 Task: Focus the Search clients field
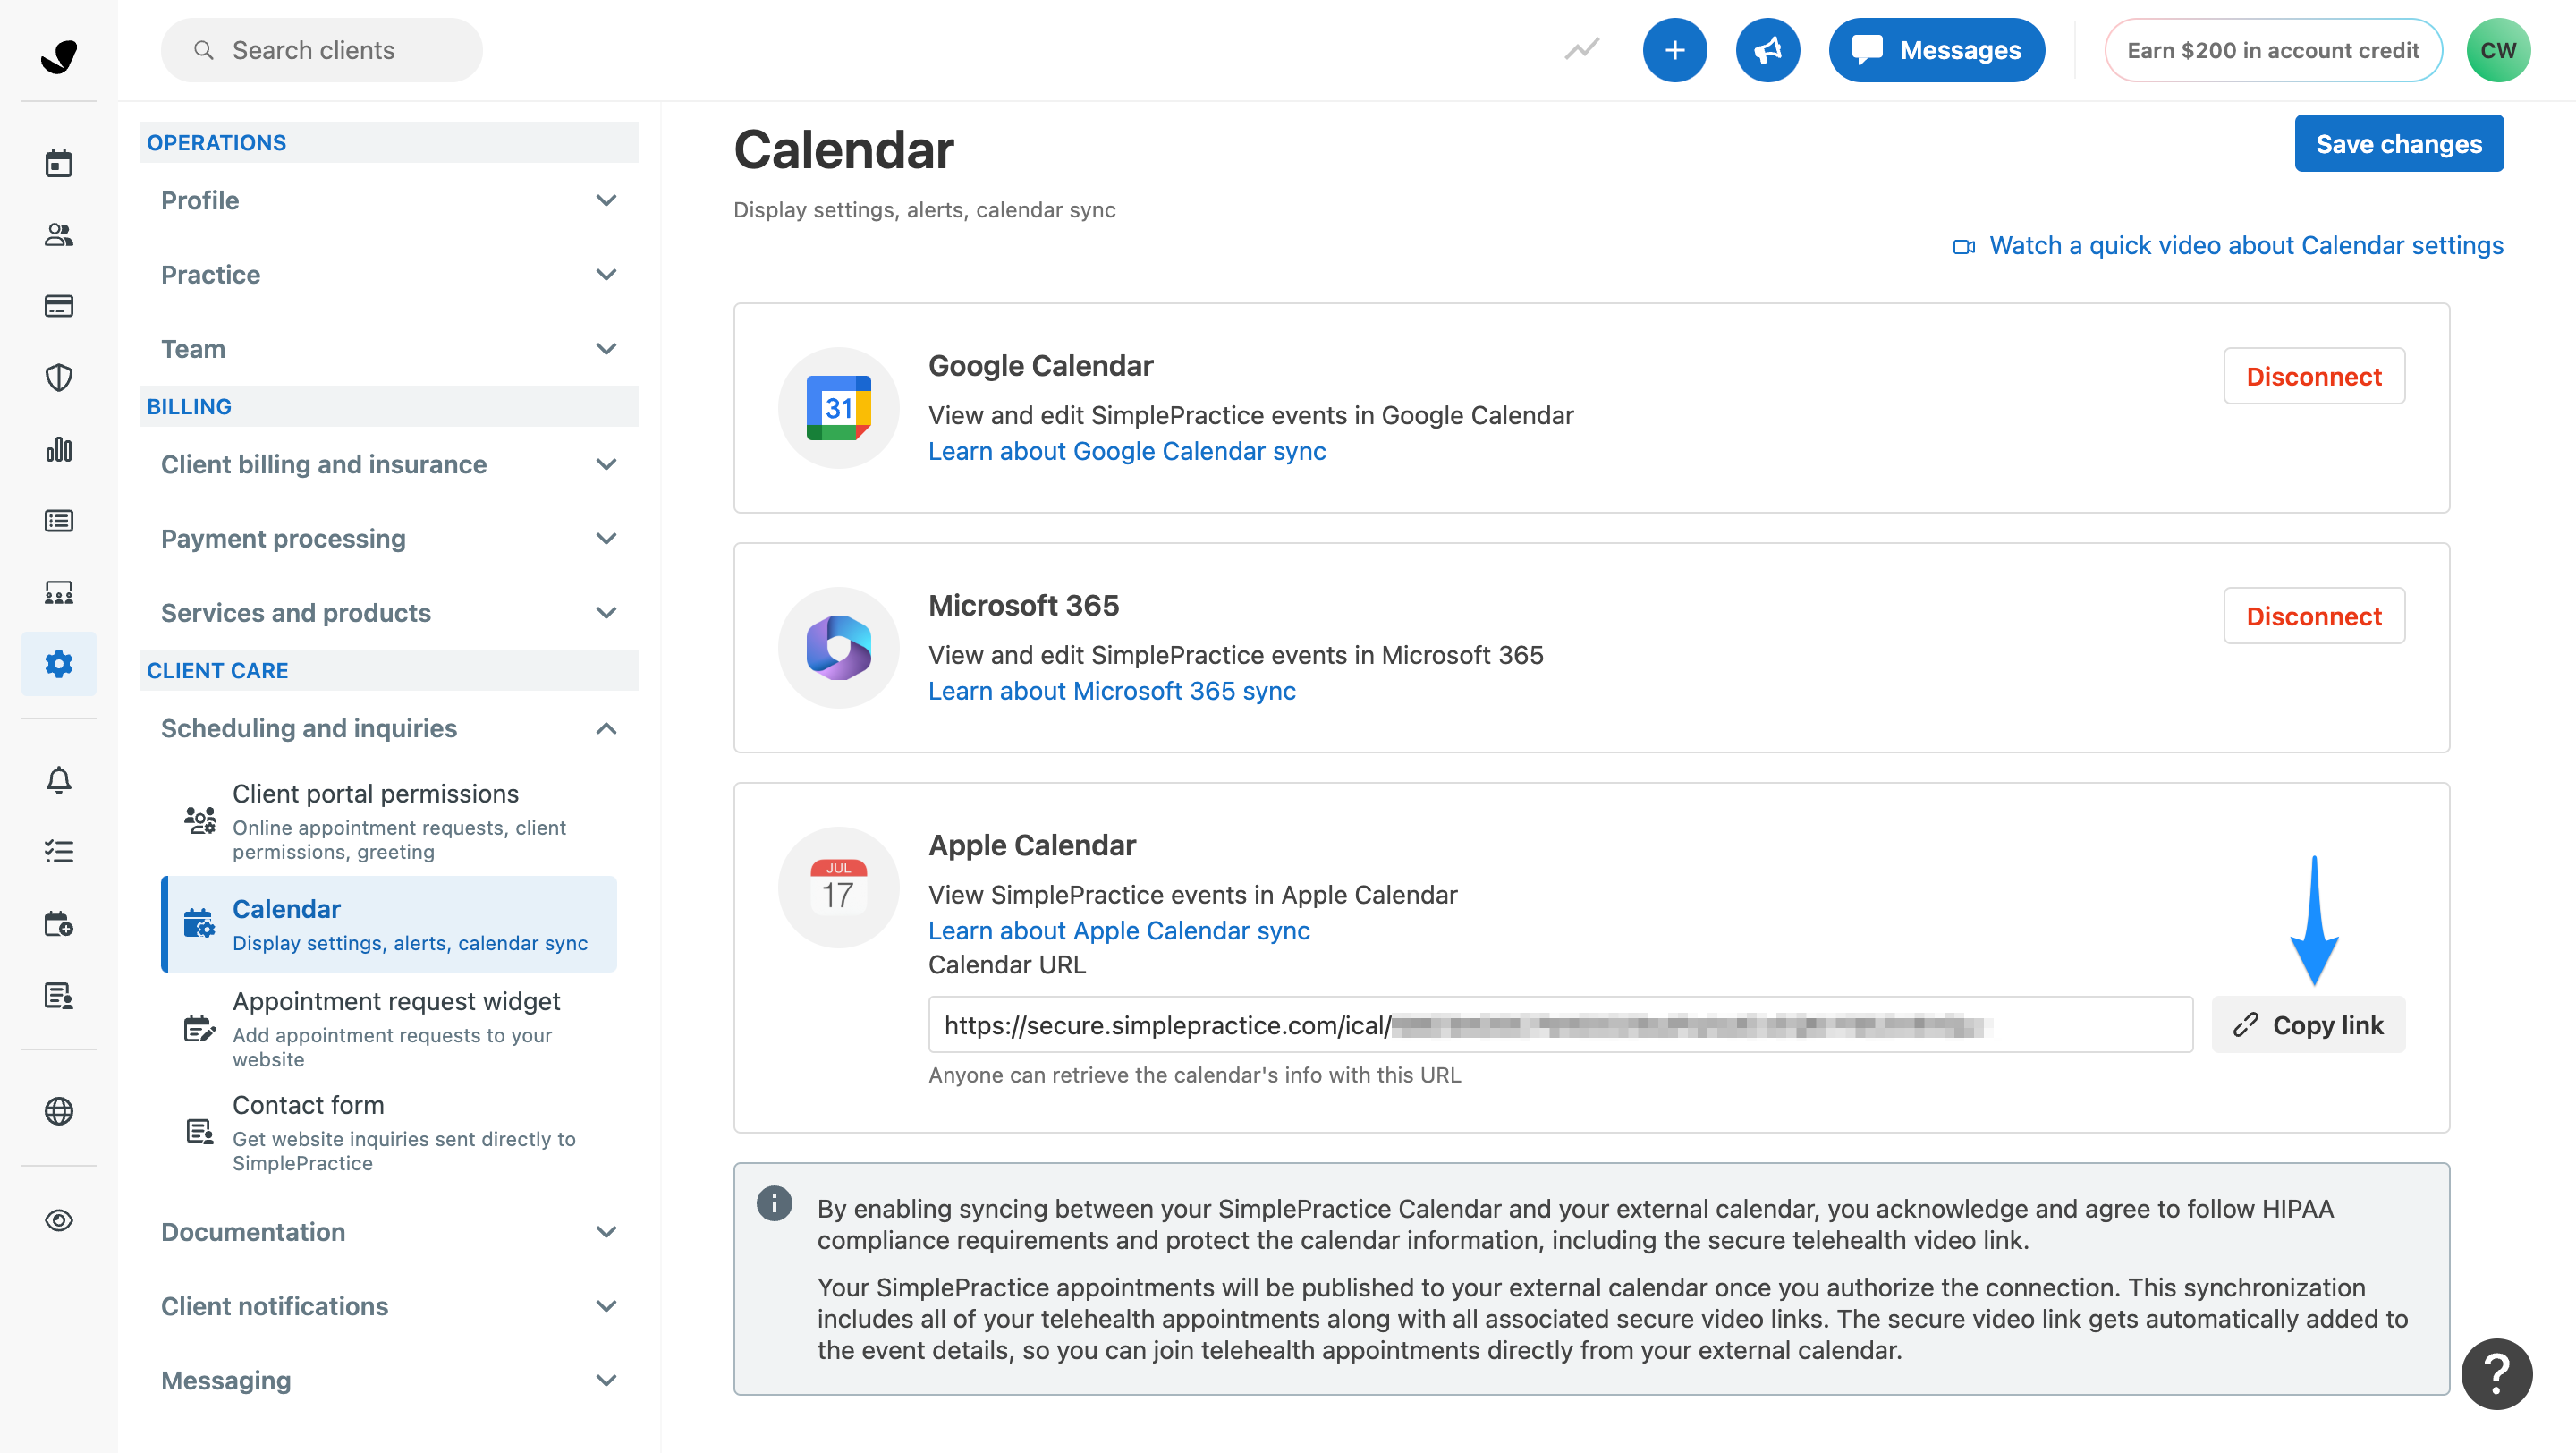[322, 50]
